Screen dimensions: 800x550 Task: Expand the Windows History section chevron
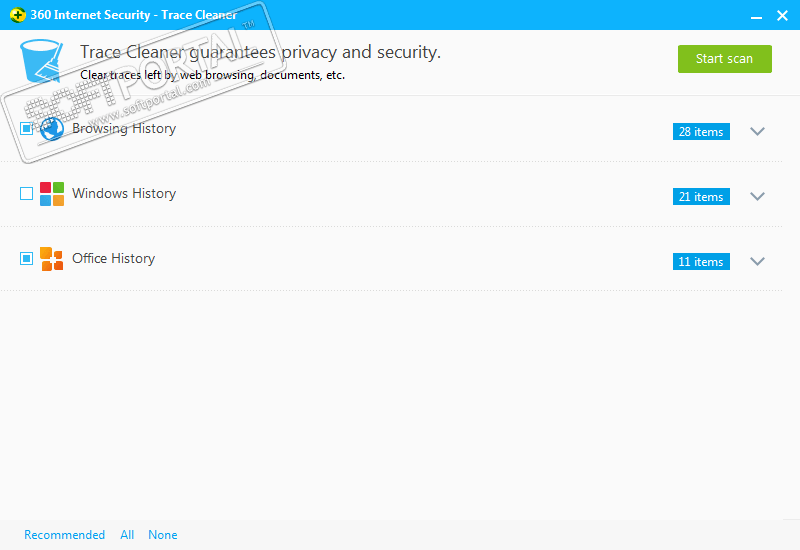coord(757,196)
